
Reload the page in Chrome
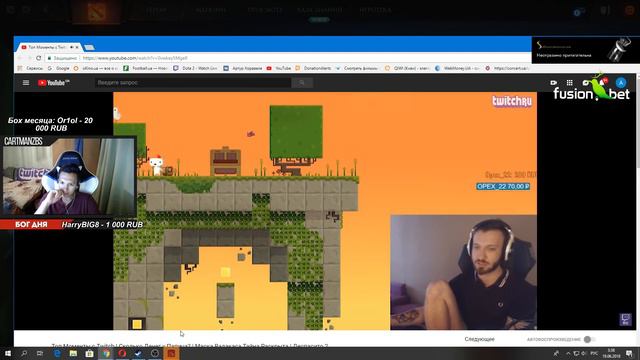pyautogui.click(x=38, y=58)
